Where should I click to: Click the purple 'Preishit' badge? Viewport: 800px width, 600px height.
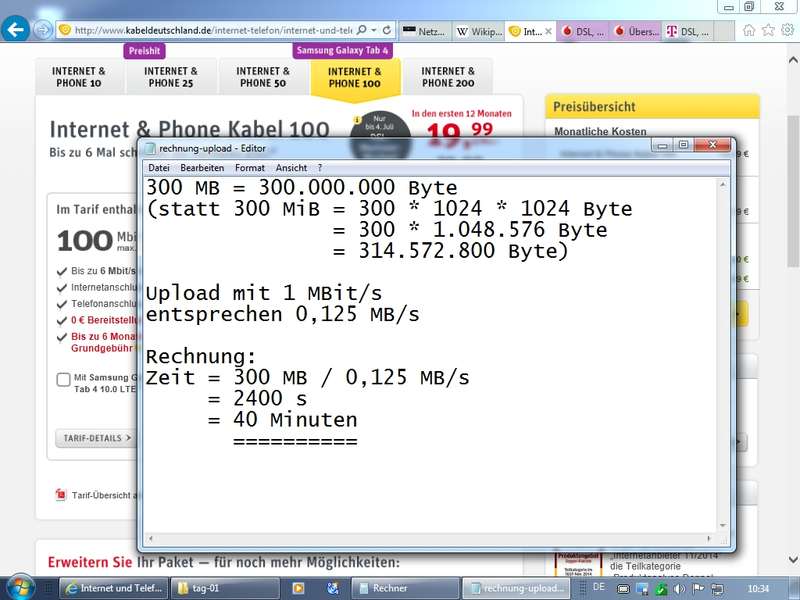pyautogui.click(x=144, y=51)
